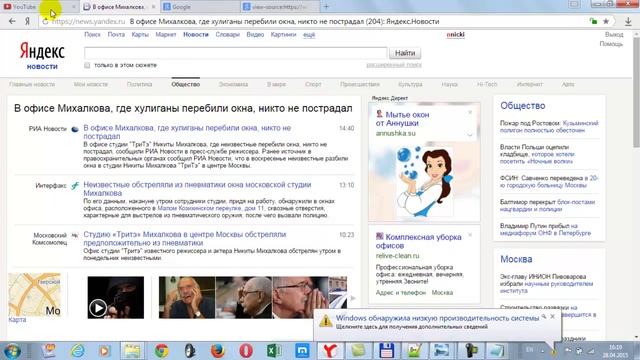Open the first Михалков photo thumbnail
Screen dimensions: 640x360
click(x=187, y=298)
